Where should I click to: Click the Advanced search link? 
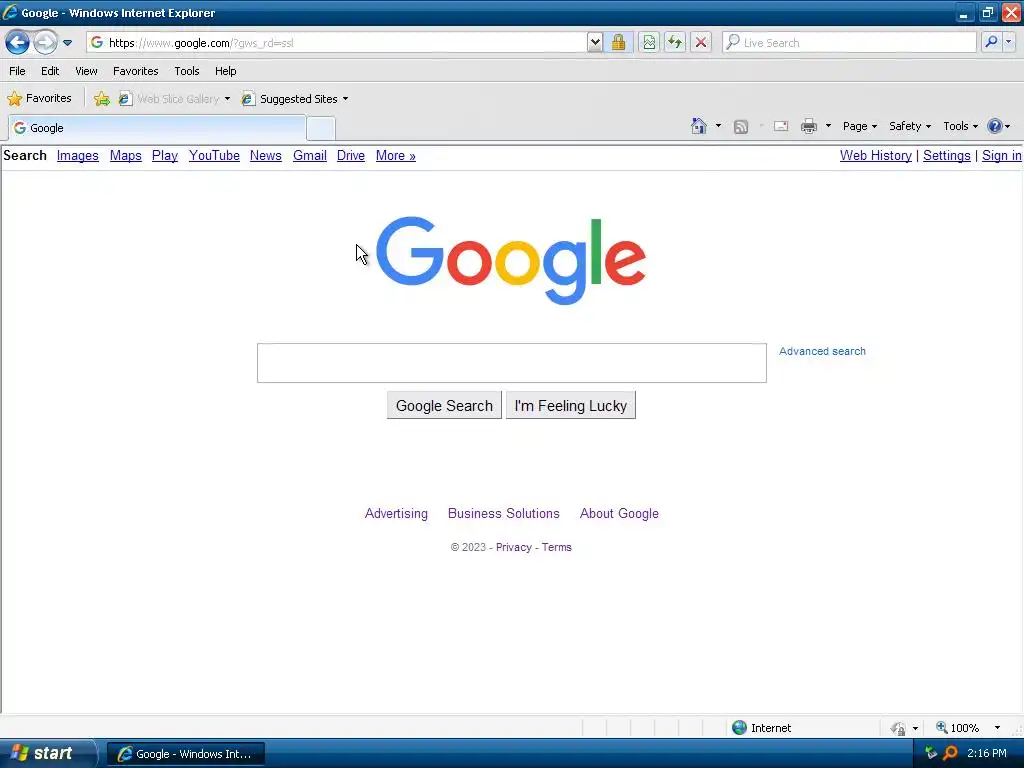822,351
